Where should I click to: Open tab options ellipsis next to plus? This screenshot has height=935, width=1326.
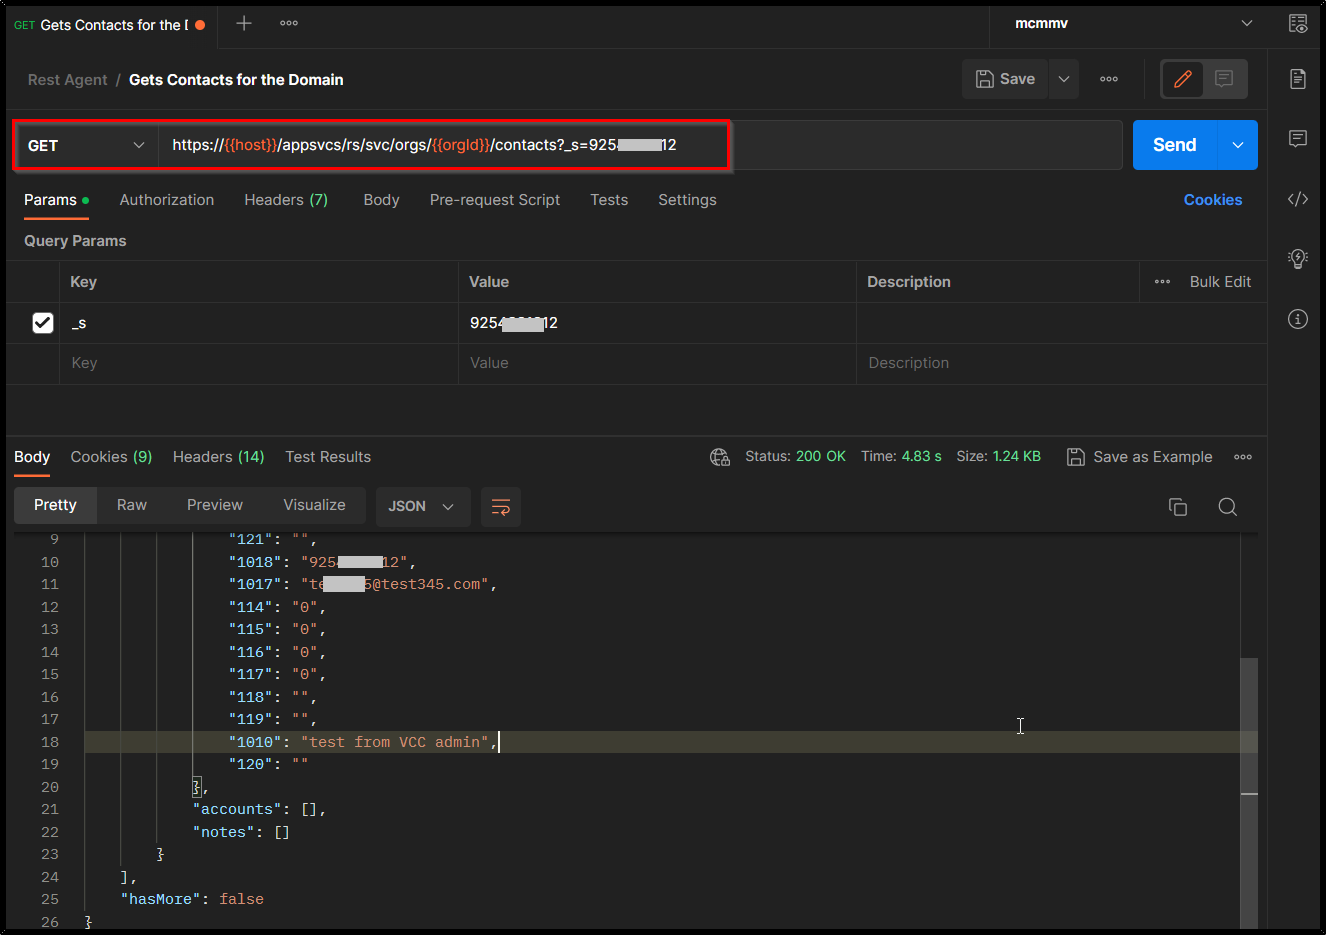pyautogui.click(x=289, y=23)
